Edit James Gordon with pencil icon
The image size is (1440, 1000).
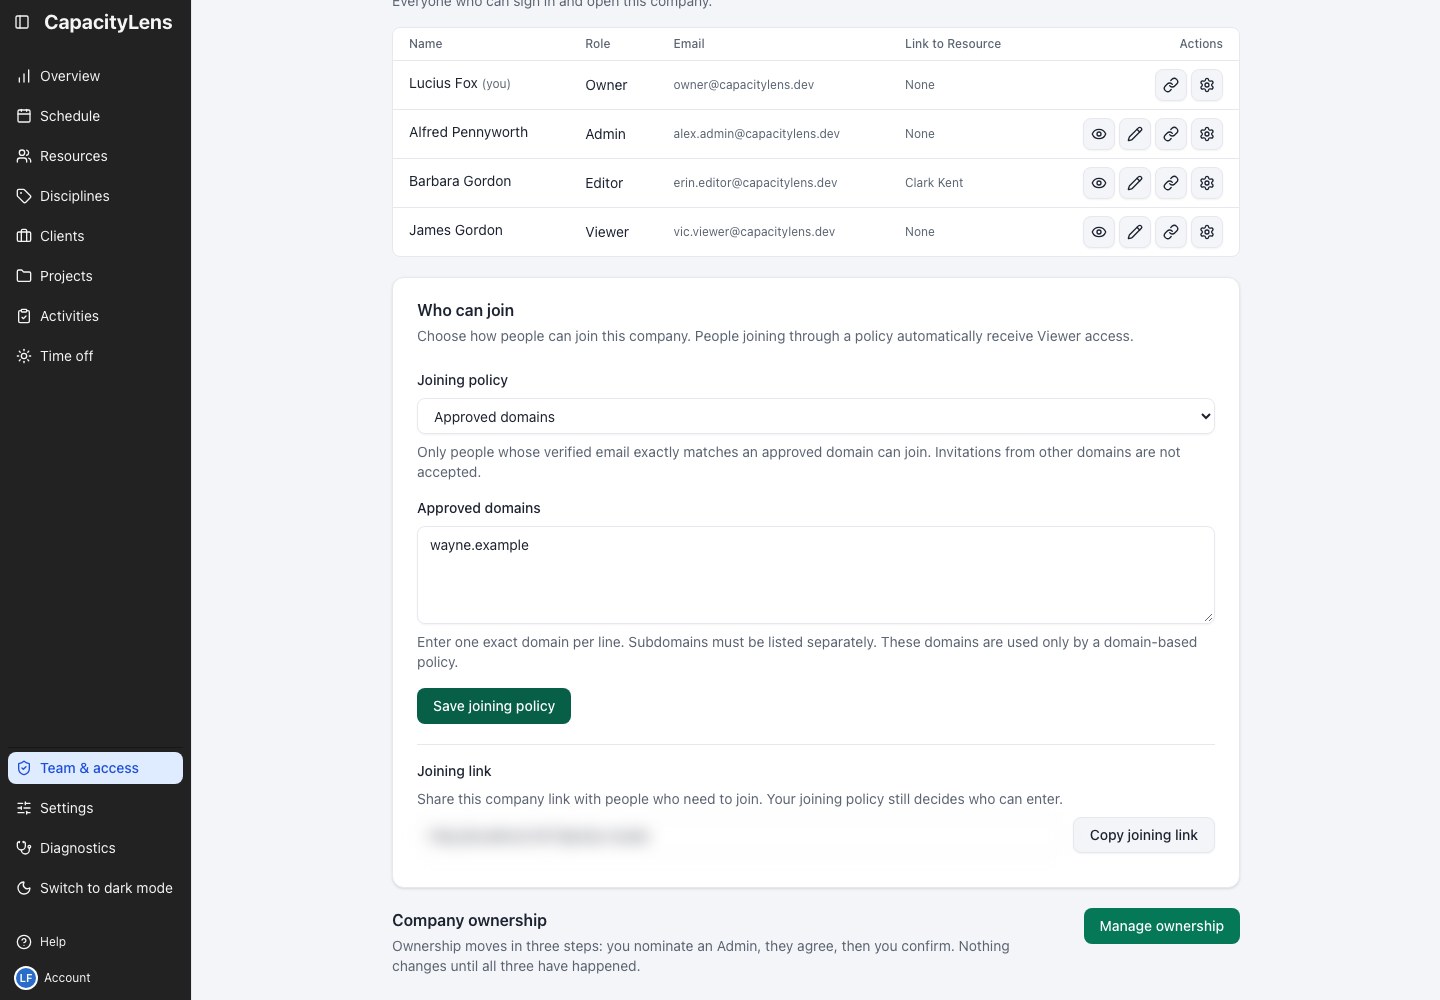click(x=1135, y=232)
